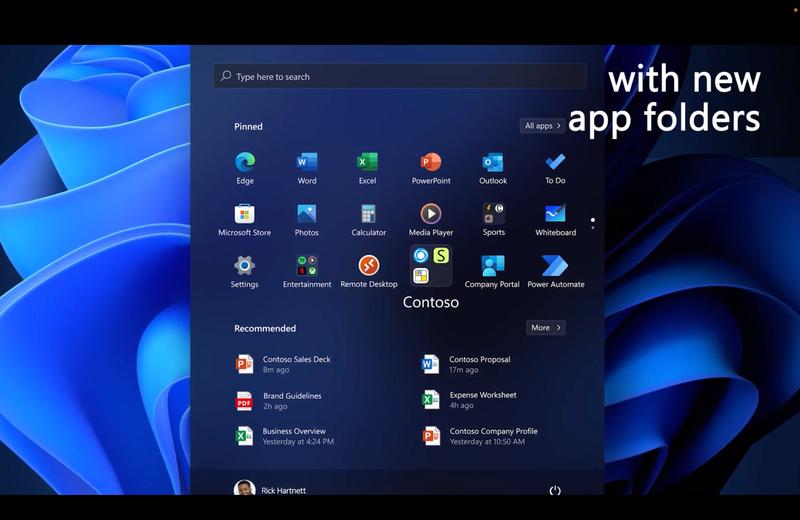Image resolution: width=800 pixels, height=520 pixels.
Task: Launch PowerPoint from the pinned apps
Action: [x=431, y=168]
